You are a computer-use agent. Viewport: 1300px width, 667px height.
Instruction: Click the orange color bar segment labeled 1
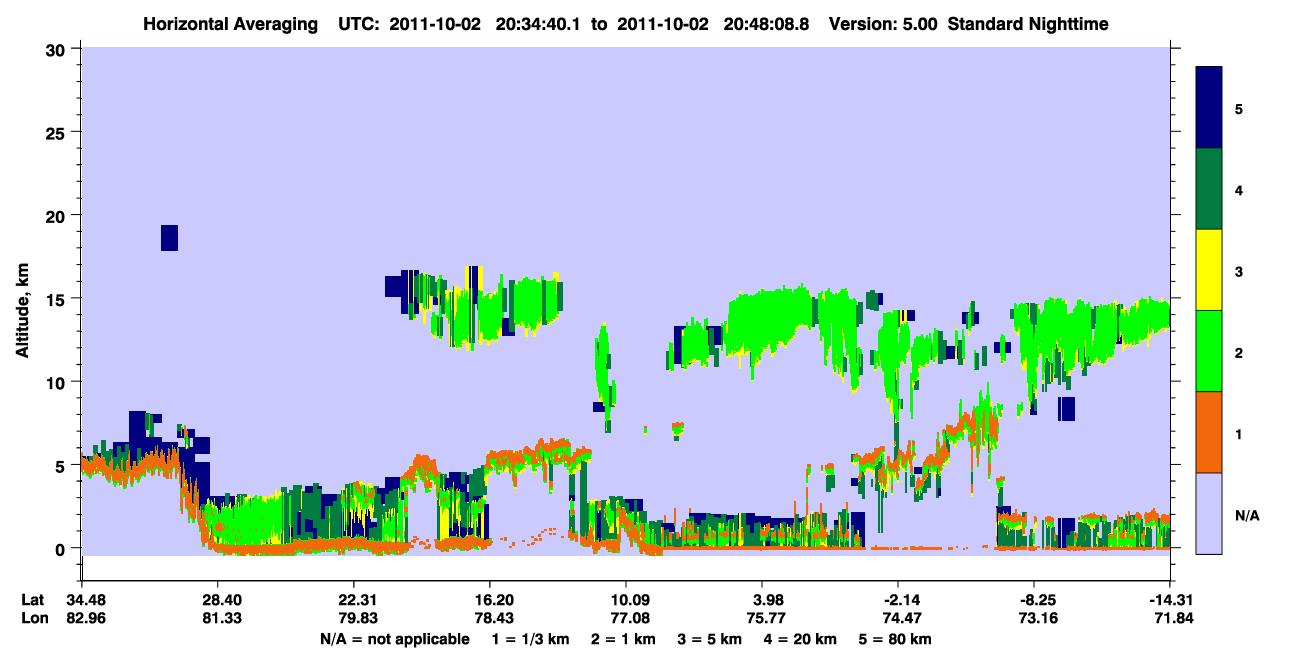click(x=1209, y=432)
